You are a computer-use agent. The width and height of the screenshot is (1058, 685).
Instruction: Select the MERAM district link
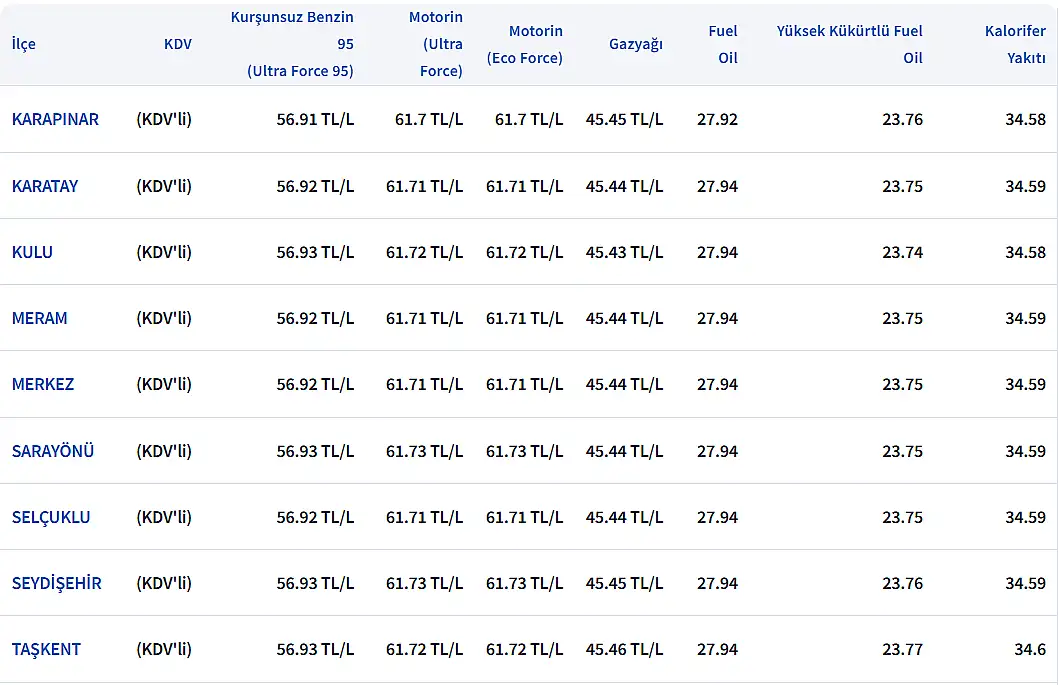[x=40, y=318]
